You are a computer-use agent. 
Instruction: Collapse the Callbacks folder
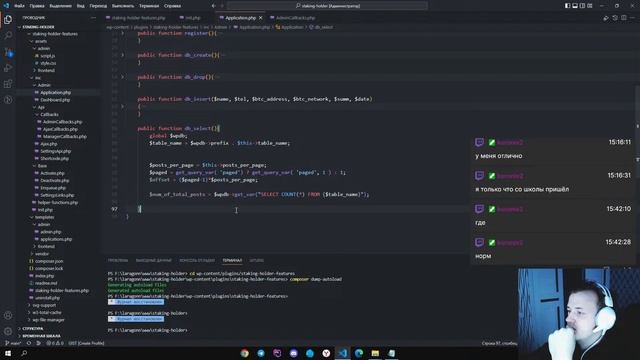click(49, 115)
